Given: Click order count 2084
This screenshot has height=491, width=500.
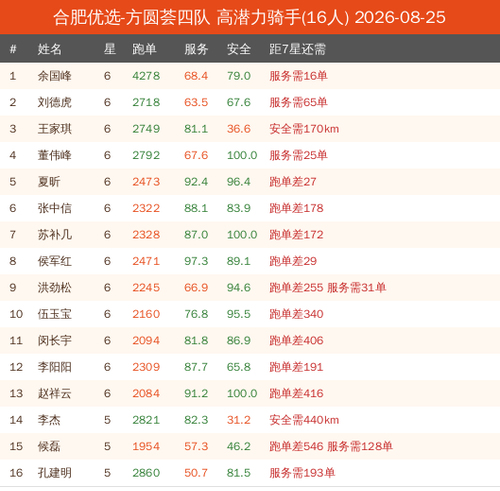Looking at the screenshot, I should coord(146,393).
